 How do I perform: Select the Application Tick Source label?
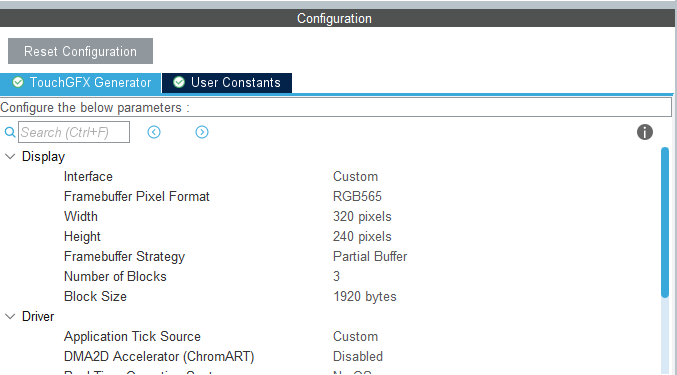132,337
